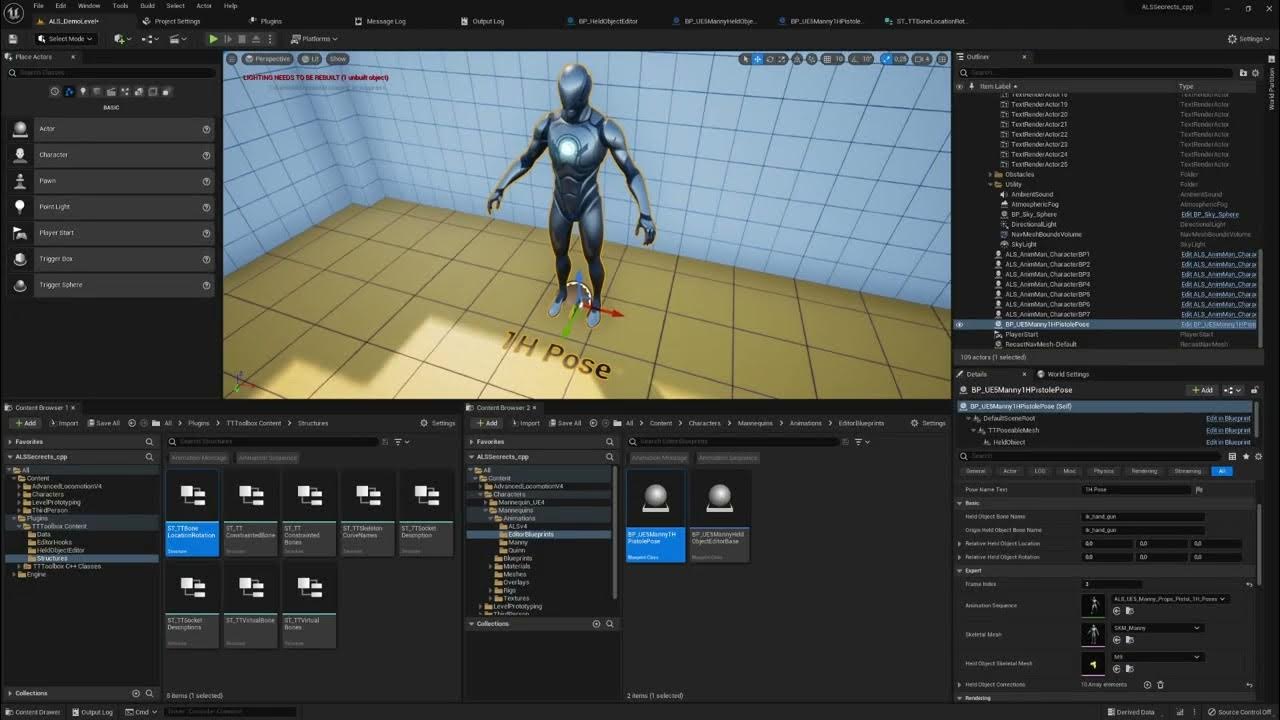Click the Outliner create folder icon

(1243, 73)
